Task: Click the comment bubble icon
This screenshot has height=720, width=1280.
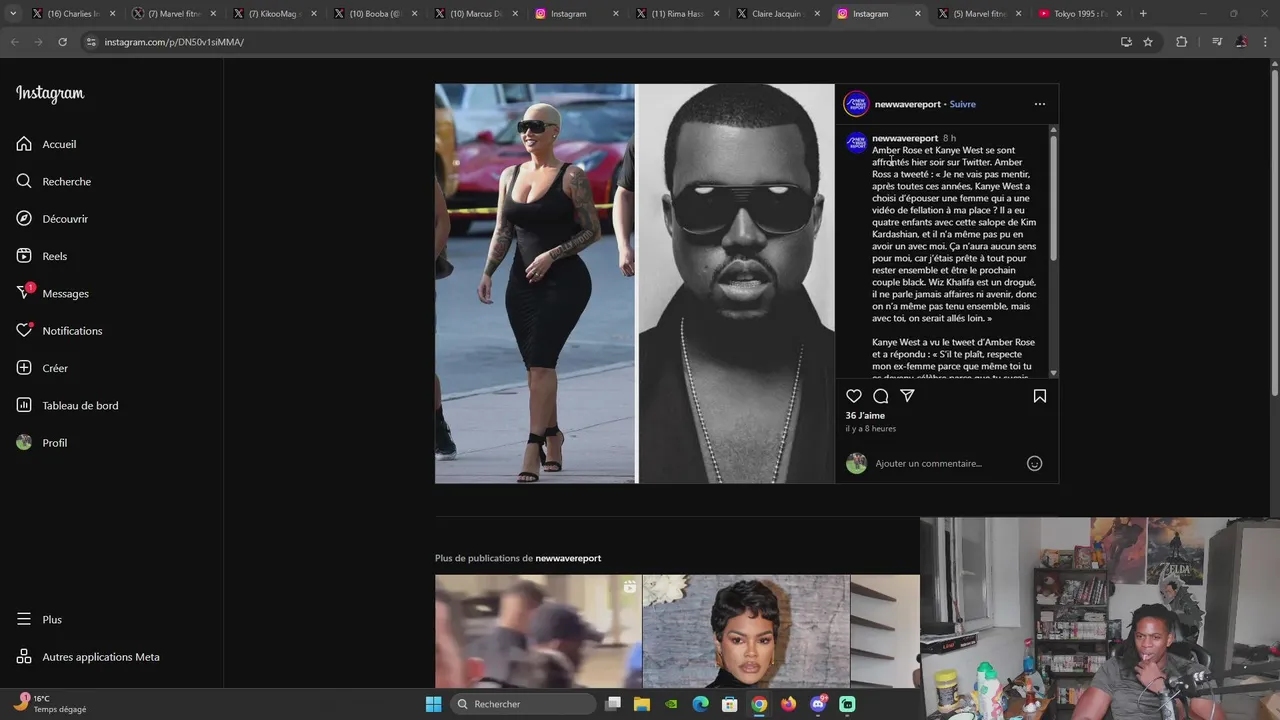Action: tap(881, 396)
